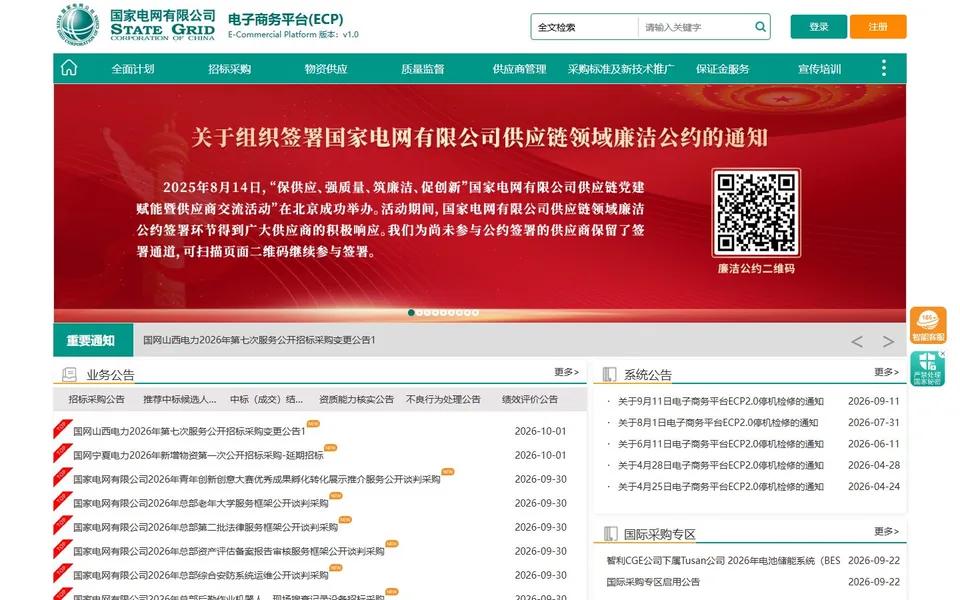This screenshot has width=960, height=600.
Task: Close the green shield floating widget
Action: point(943,354)
